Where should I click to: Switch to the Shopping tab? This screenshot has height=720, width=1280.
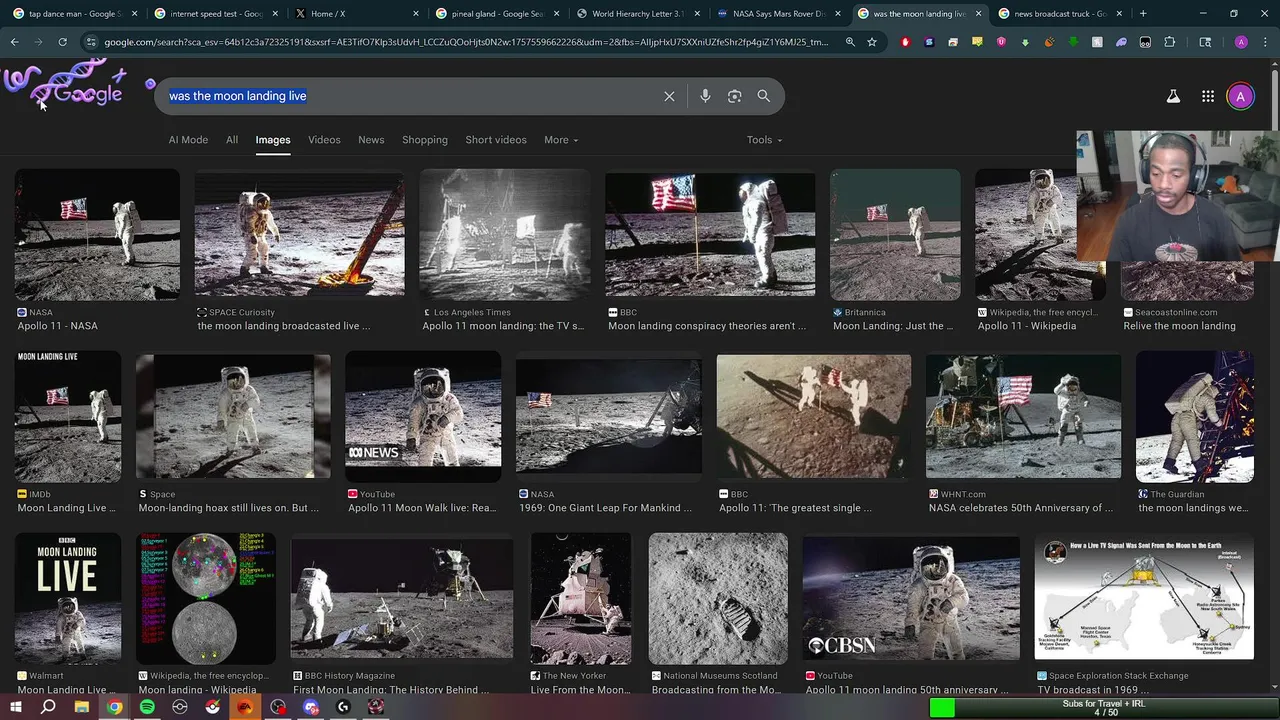pos(425,140)
